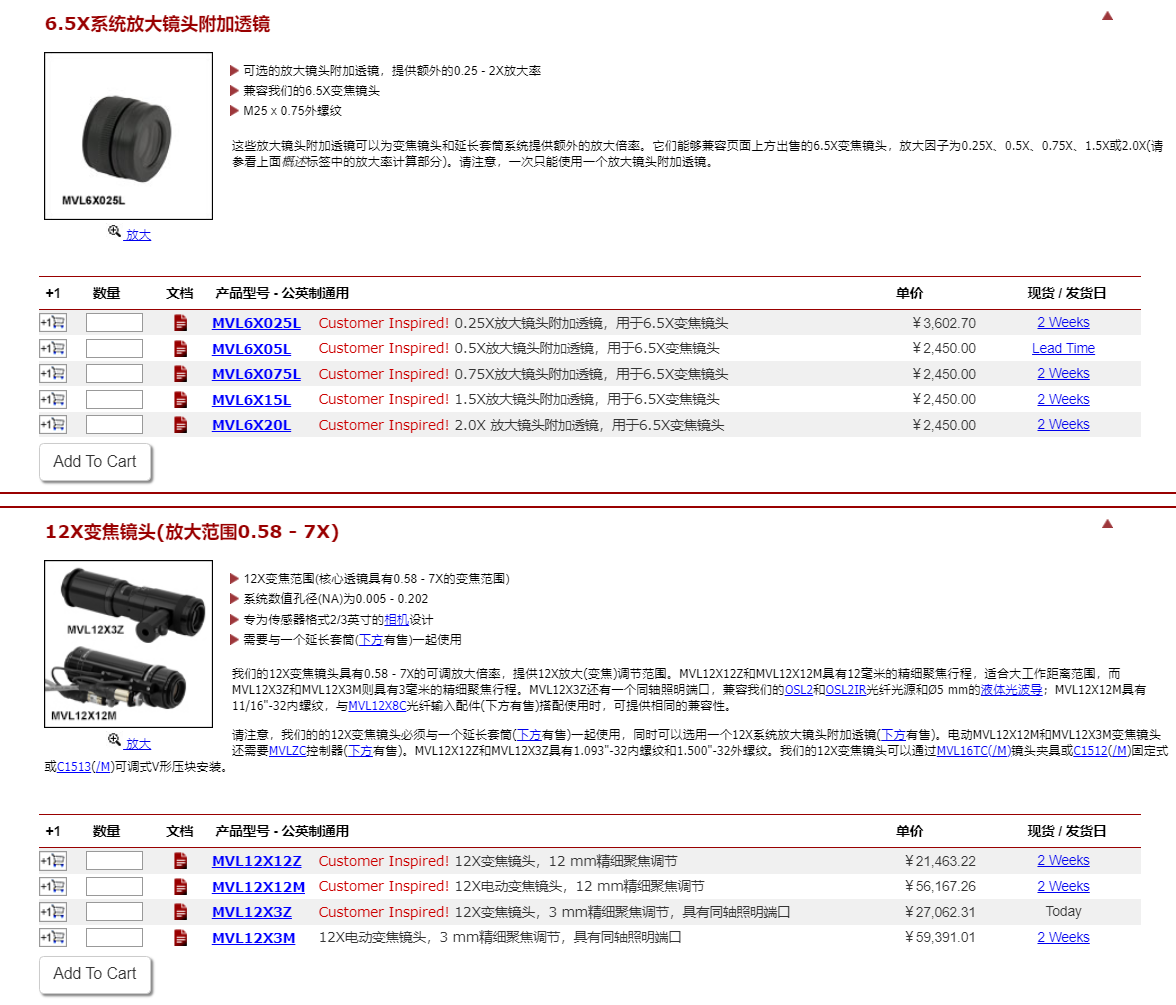Click add-to-cart icon for MVL12X3M row

pyautogui.click(x=53, y=938)
